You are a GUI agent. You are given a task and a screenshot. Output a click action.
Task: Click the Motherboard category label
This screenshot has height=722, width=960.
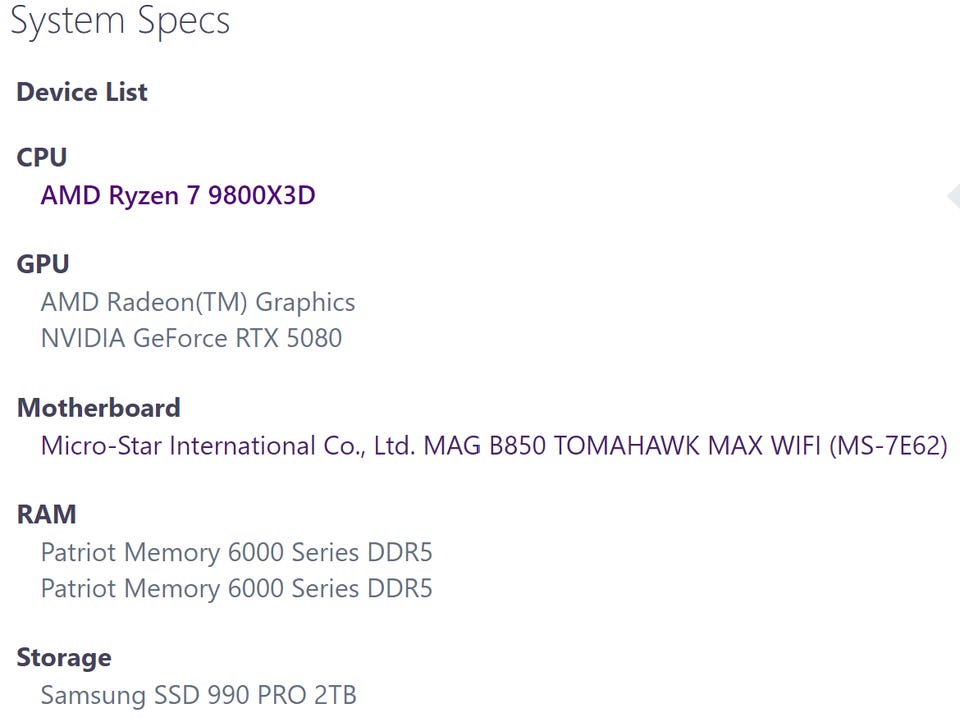pos(98,408)
